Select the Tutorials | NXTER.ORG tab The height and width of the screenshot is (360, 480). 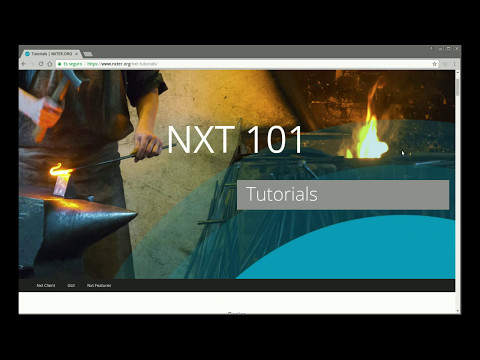click(x=51, y=54)
